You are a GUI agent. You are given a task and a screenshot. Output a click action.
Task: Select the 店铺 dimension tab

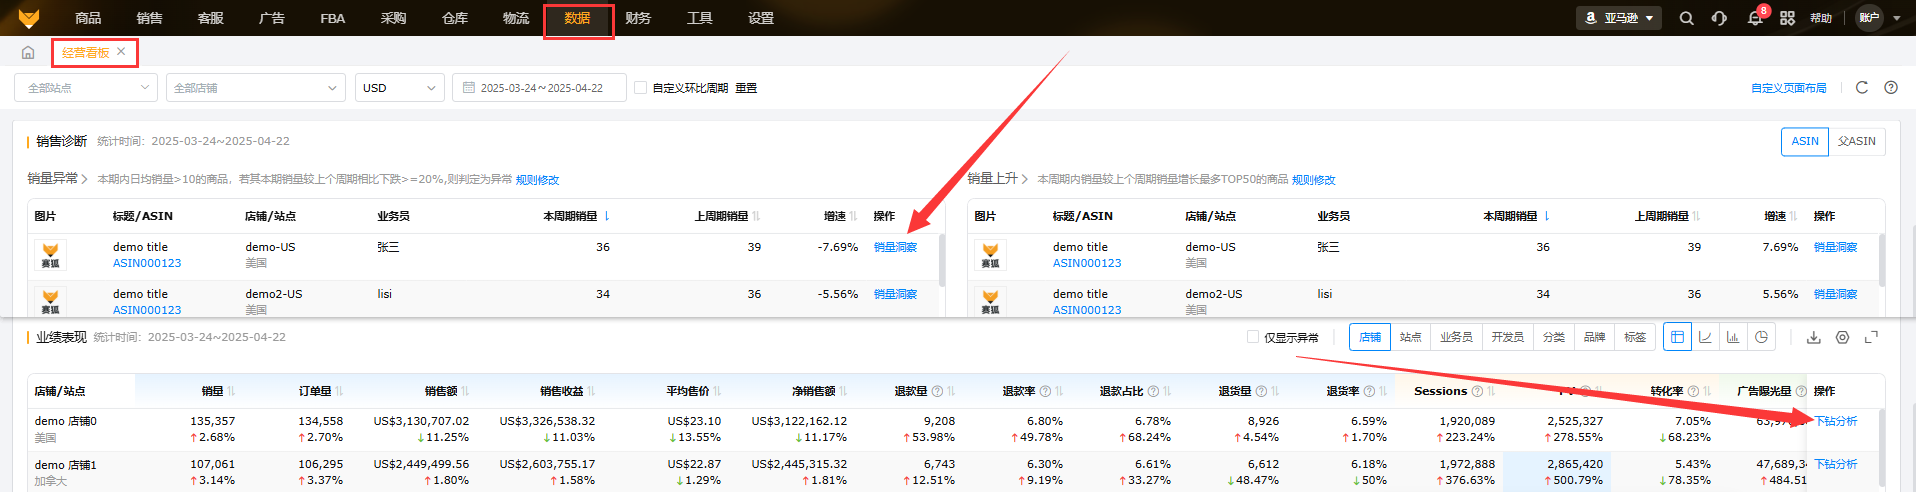tap(1370, 337)
